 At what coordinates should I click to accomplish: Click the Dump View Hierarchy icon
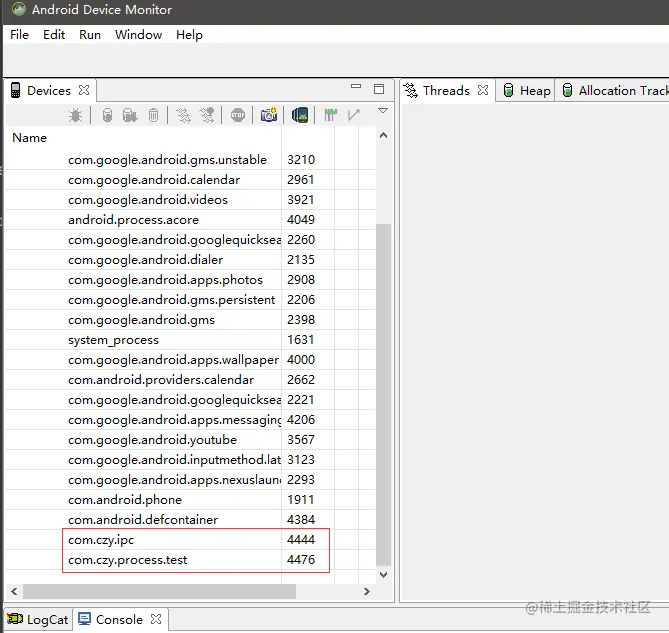point(300,115)
